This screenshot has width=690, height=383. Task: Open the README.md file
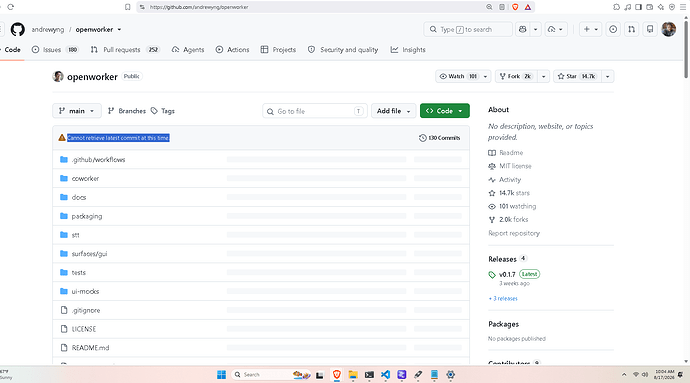click(91, 348)
